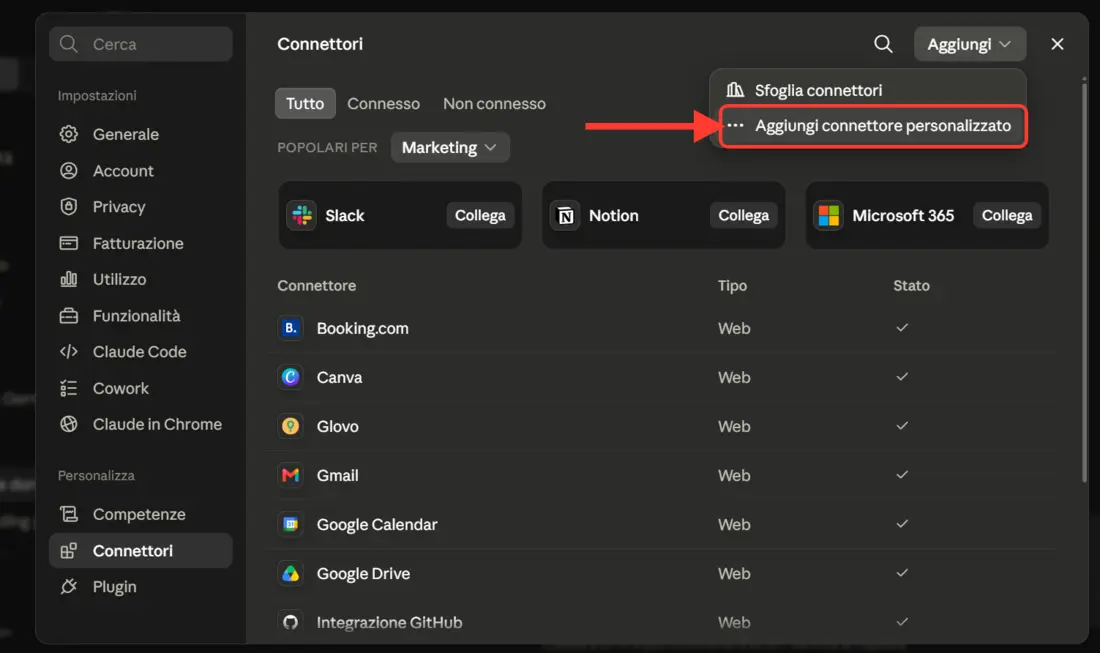Click the Account person icon
Viewport: 1100px width, 653px height.
(69, 170)
